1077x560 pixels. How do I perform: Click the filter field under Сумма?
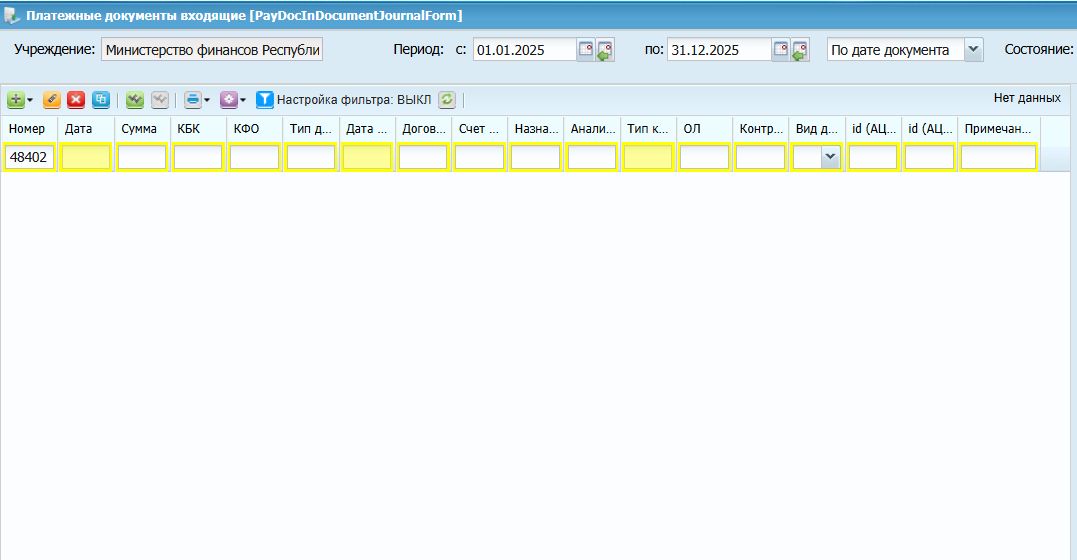[x=142, y=157]
